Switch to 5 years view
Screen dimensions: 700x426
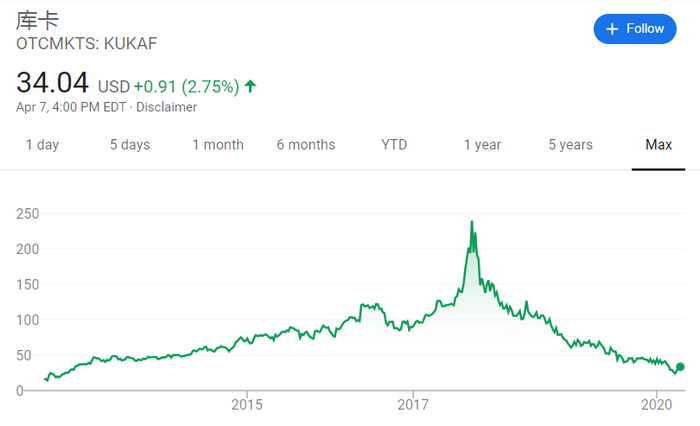tap(570, 145)
